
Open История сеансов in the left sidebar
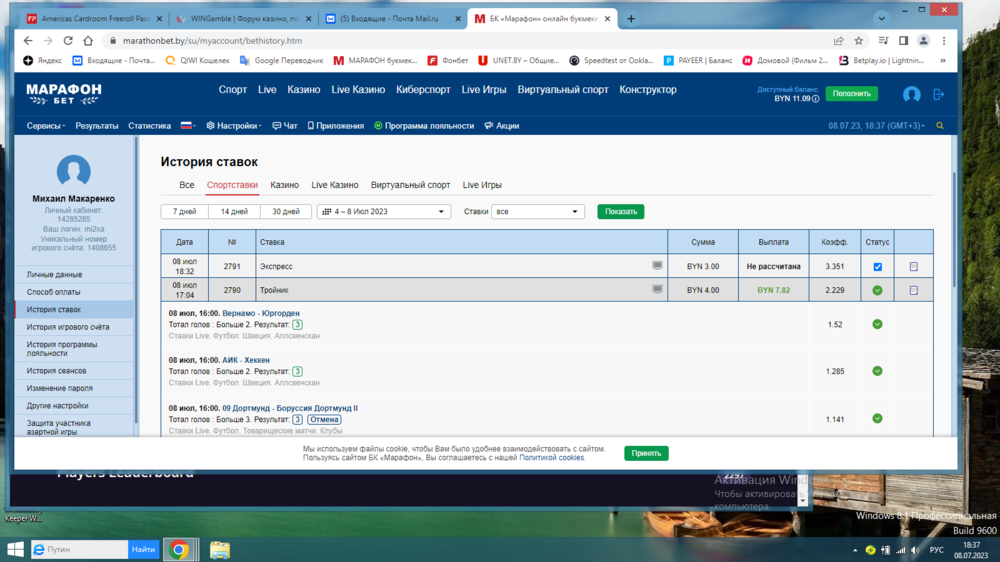pyautogui.click(x=57, y=371)
